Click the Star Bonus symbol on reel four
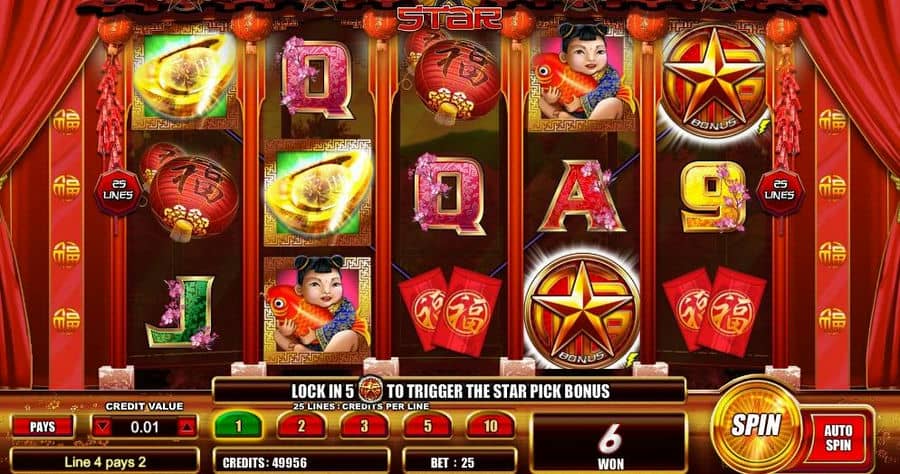This screenshot has height=474, width=900. pos(581,310)
